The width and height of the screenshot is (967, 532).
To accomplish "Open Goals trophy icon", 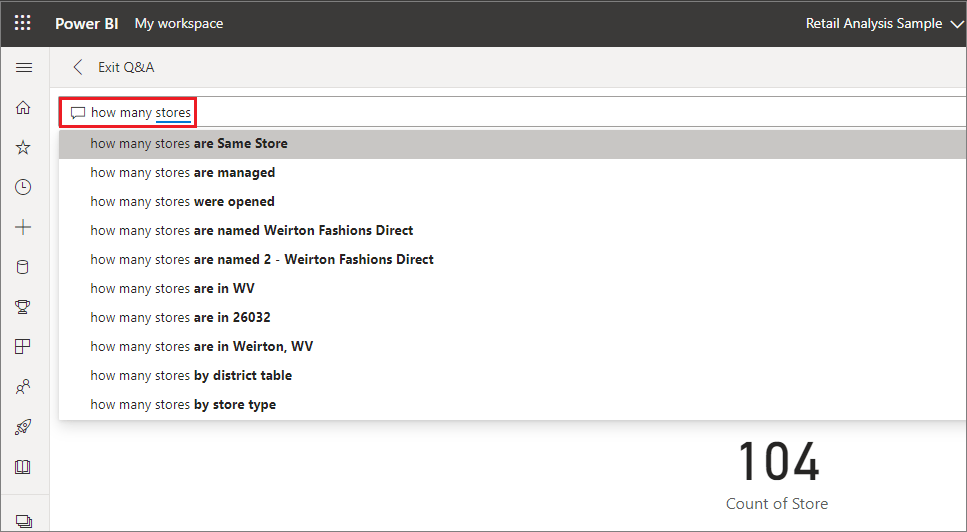I will (23, 307).
